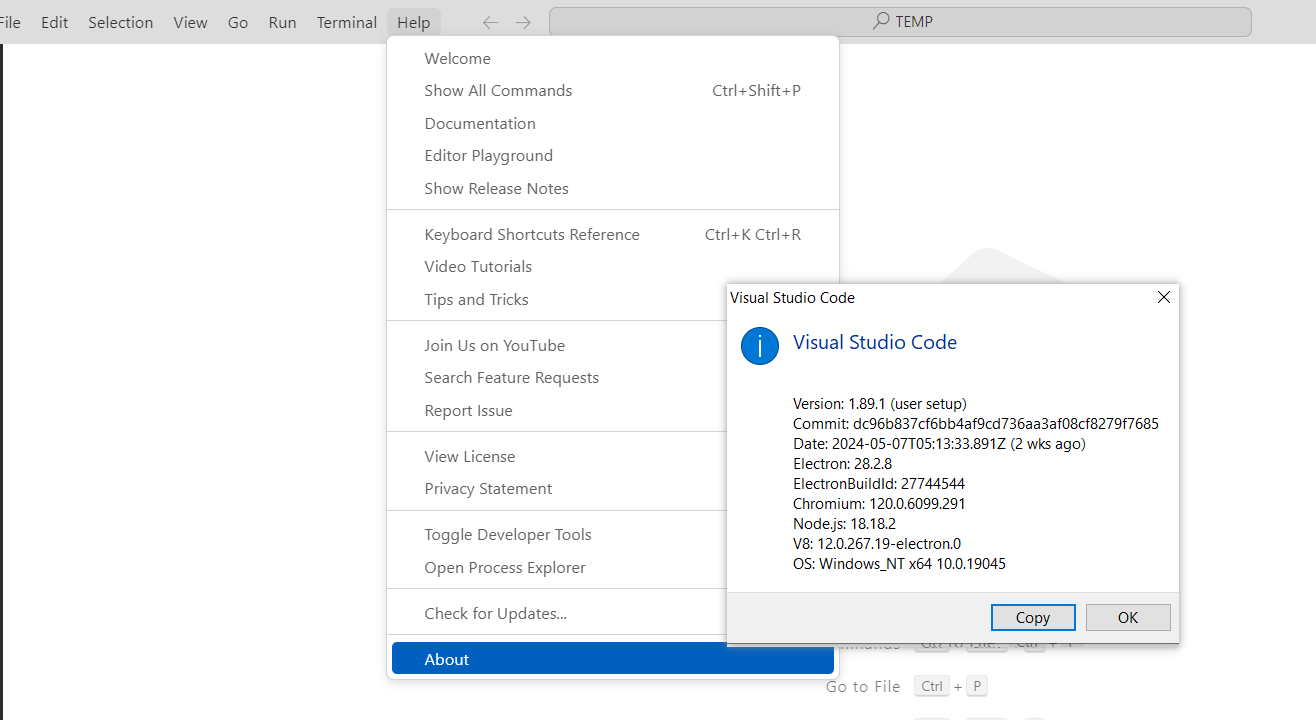Click the forward navigation arrow
1316x720 pixels.
(523, 22)
